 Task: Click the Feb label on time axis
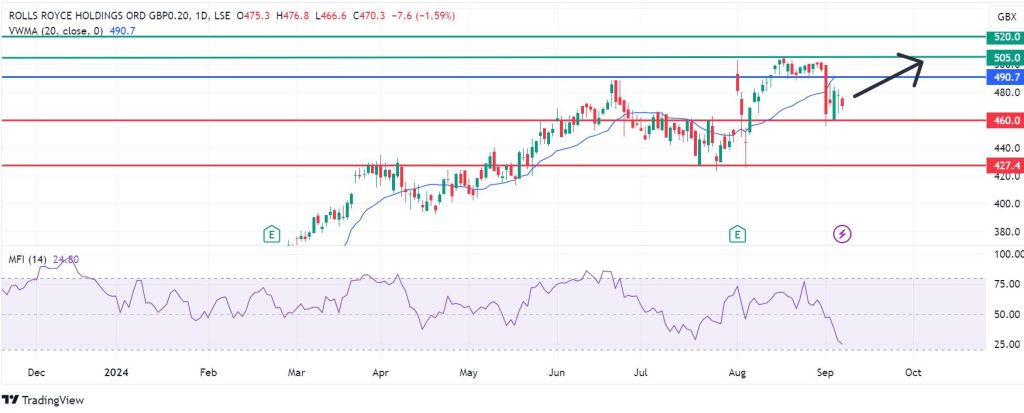coord(207,372)
